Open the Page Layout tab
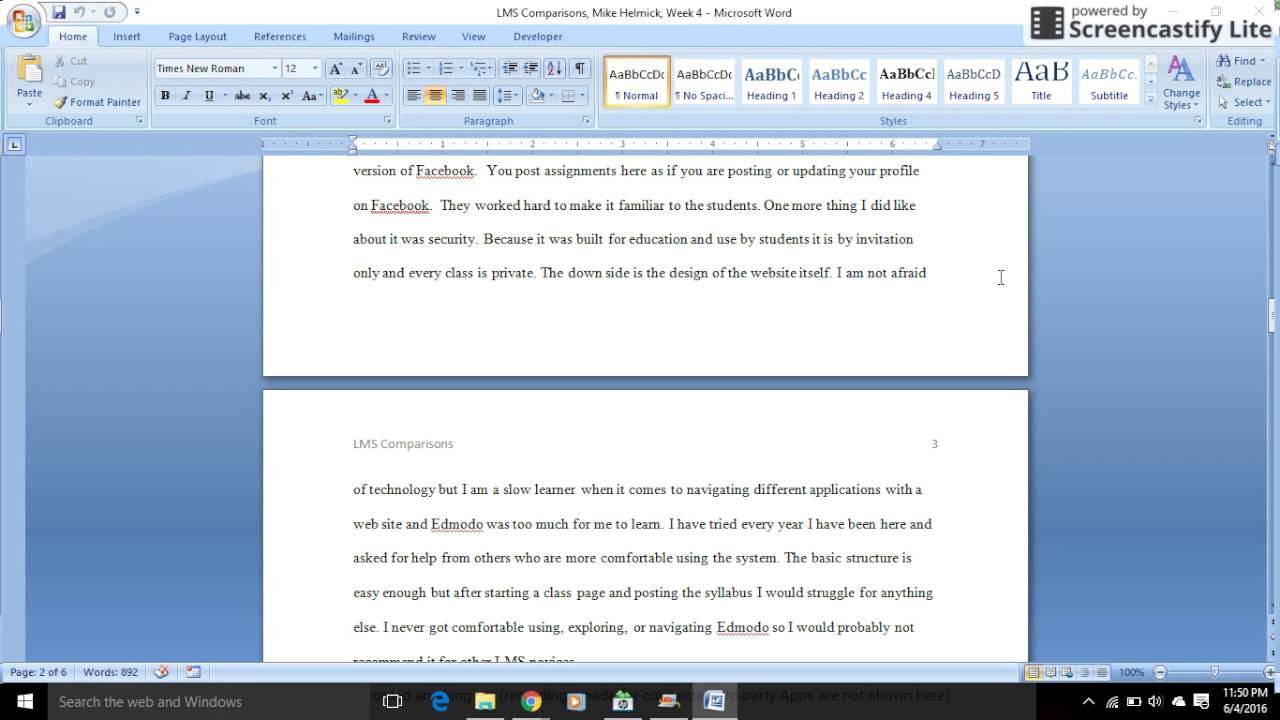This screenshot has height=720, width=1280. click(x=197, y=36)
